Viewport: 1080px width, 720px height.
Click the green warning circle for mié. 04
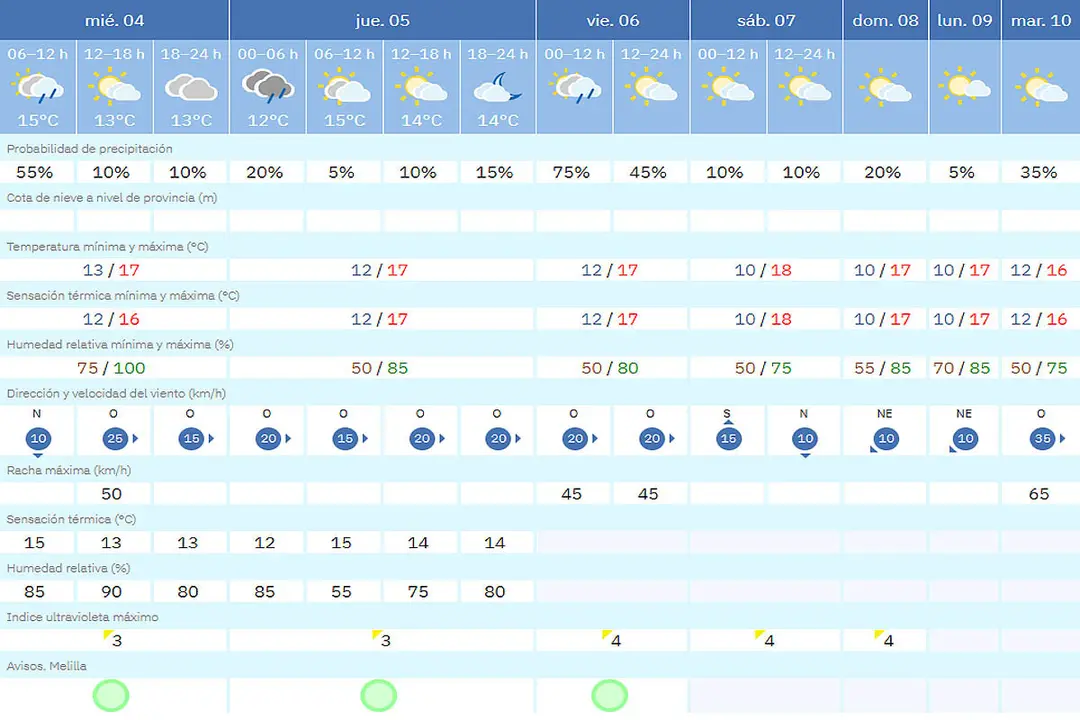click(111, 695)
